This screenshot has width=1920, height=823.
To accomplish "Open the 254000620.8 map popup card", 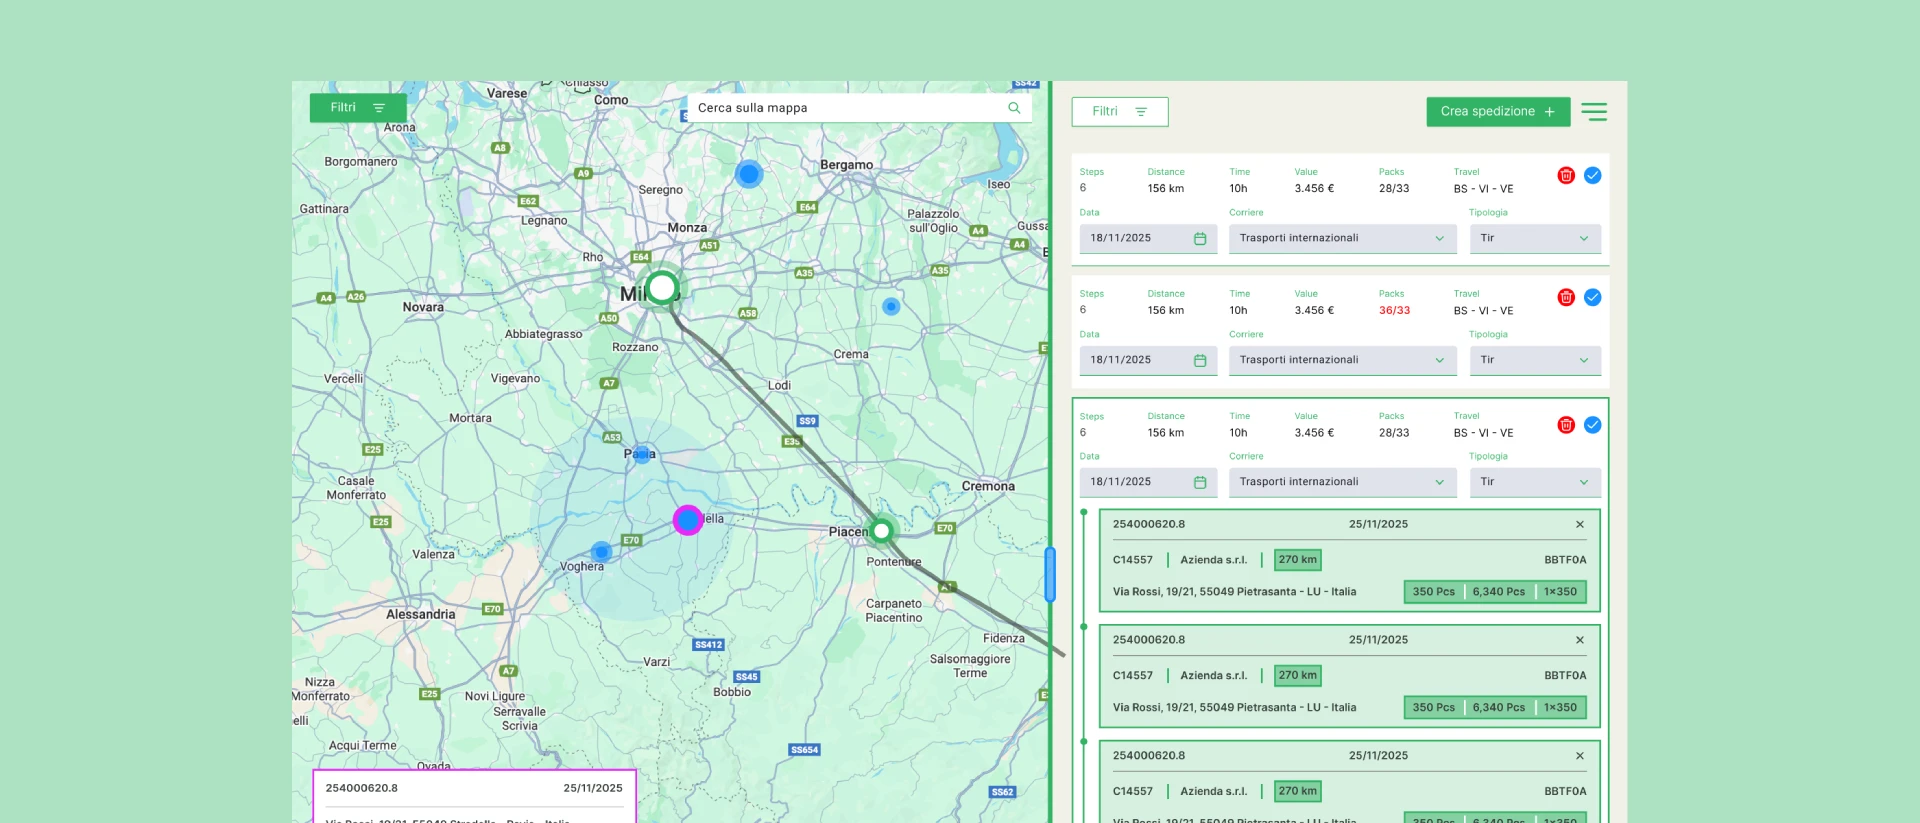I will pos(474,797).
